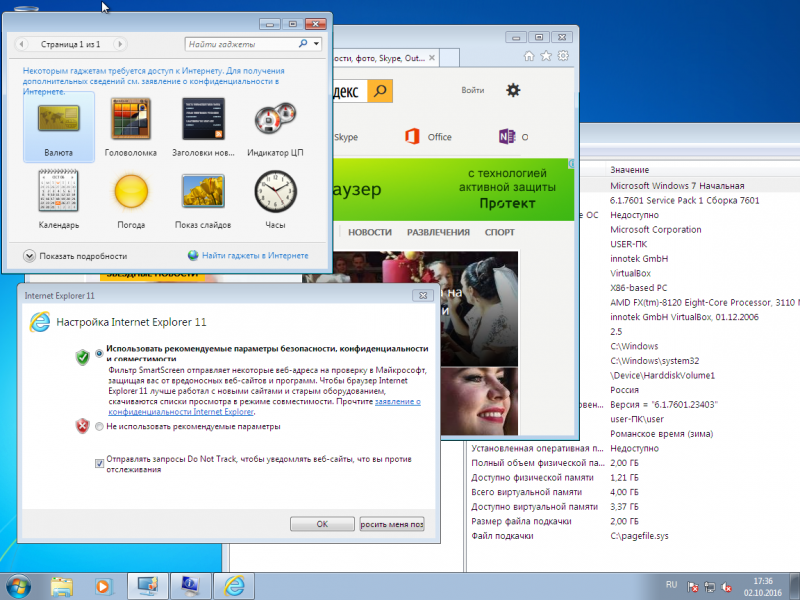
Task: Select the Microsoft Windows 7 Начальная value
Action: (x=677, y=186)
